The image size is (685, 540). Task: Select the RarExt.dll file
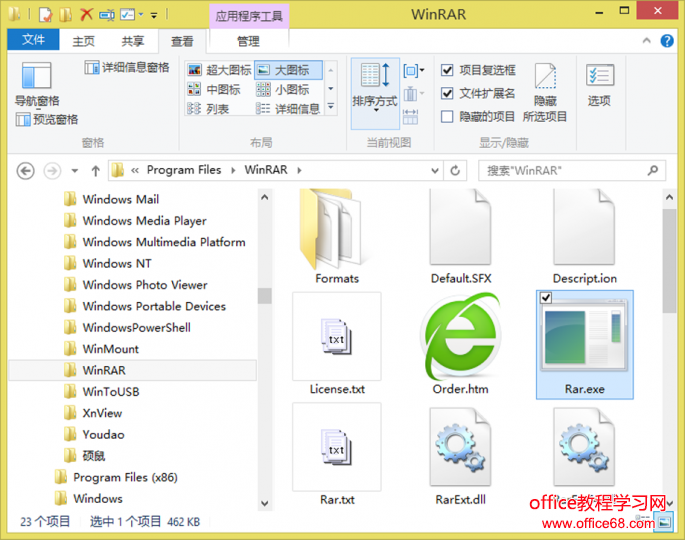tap(460, 456)
